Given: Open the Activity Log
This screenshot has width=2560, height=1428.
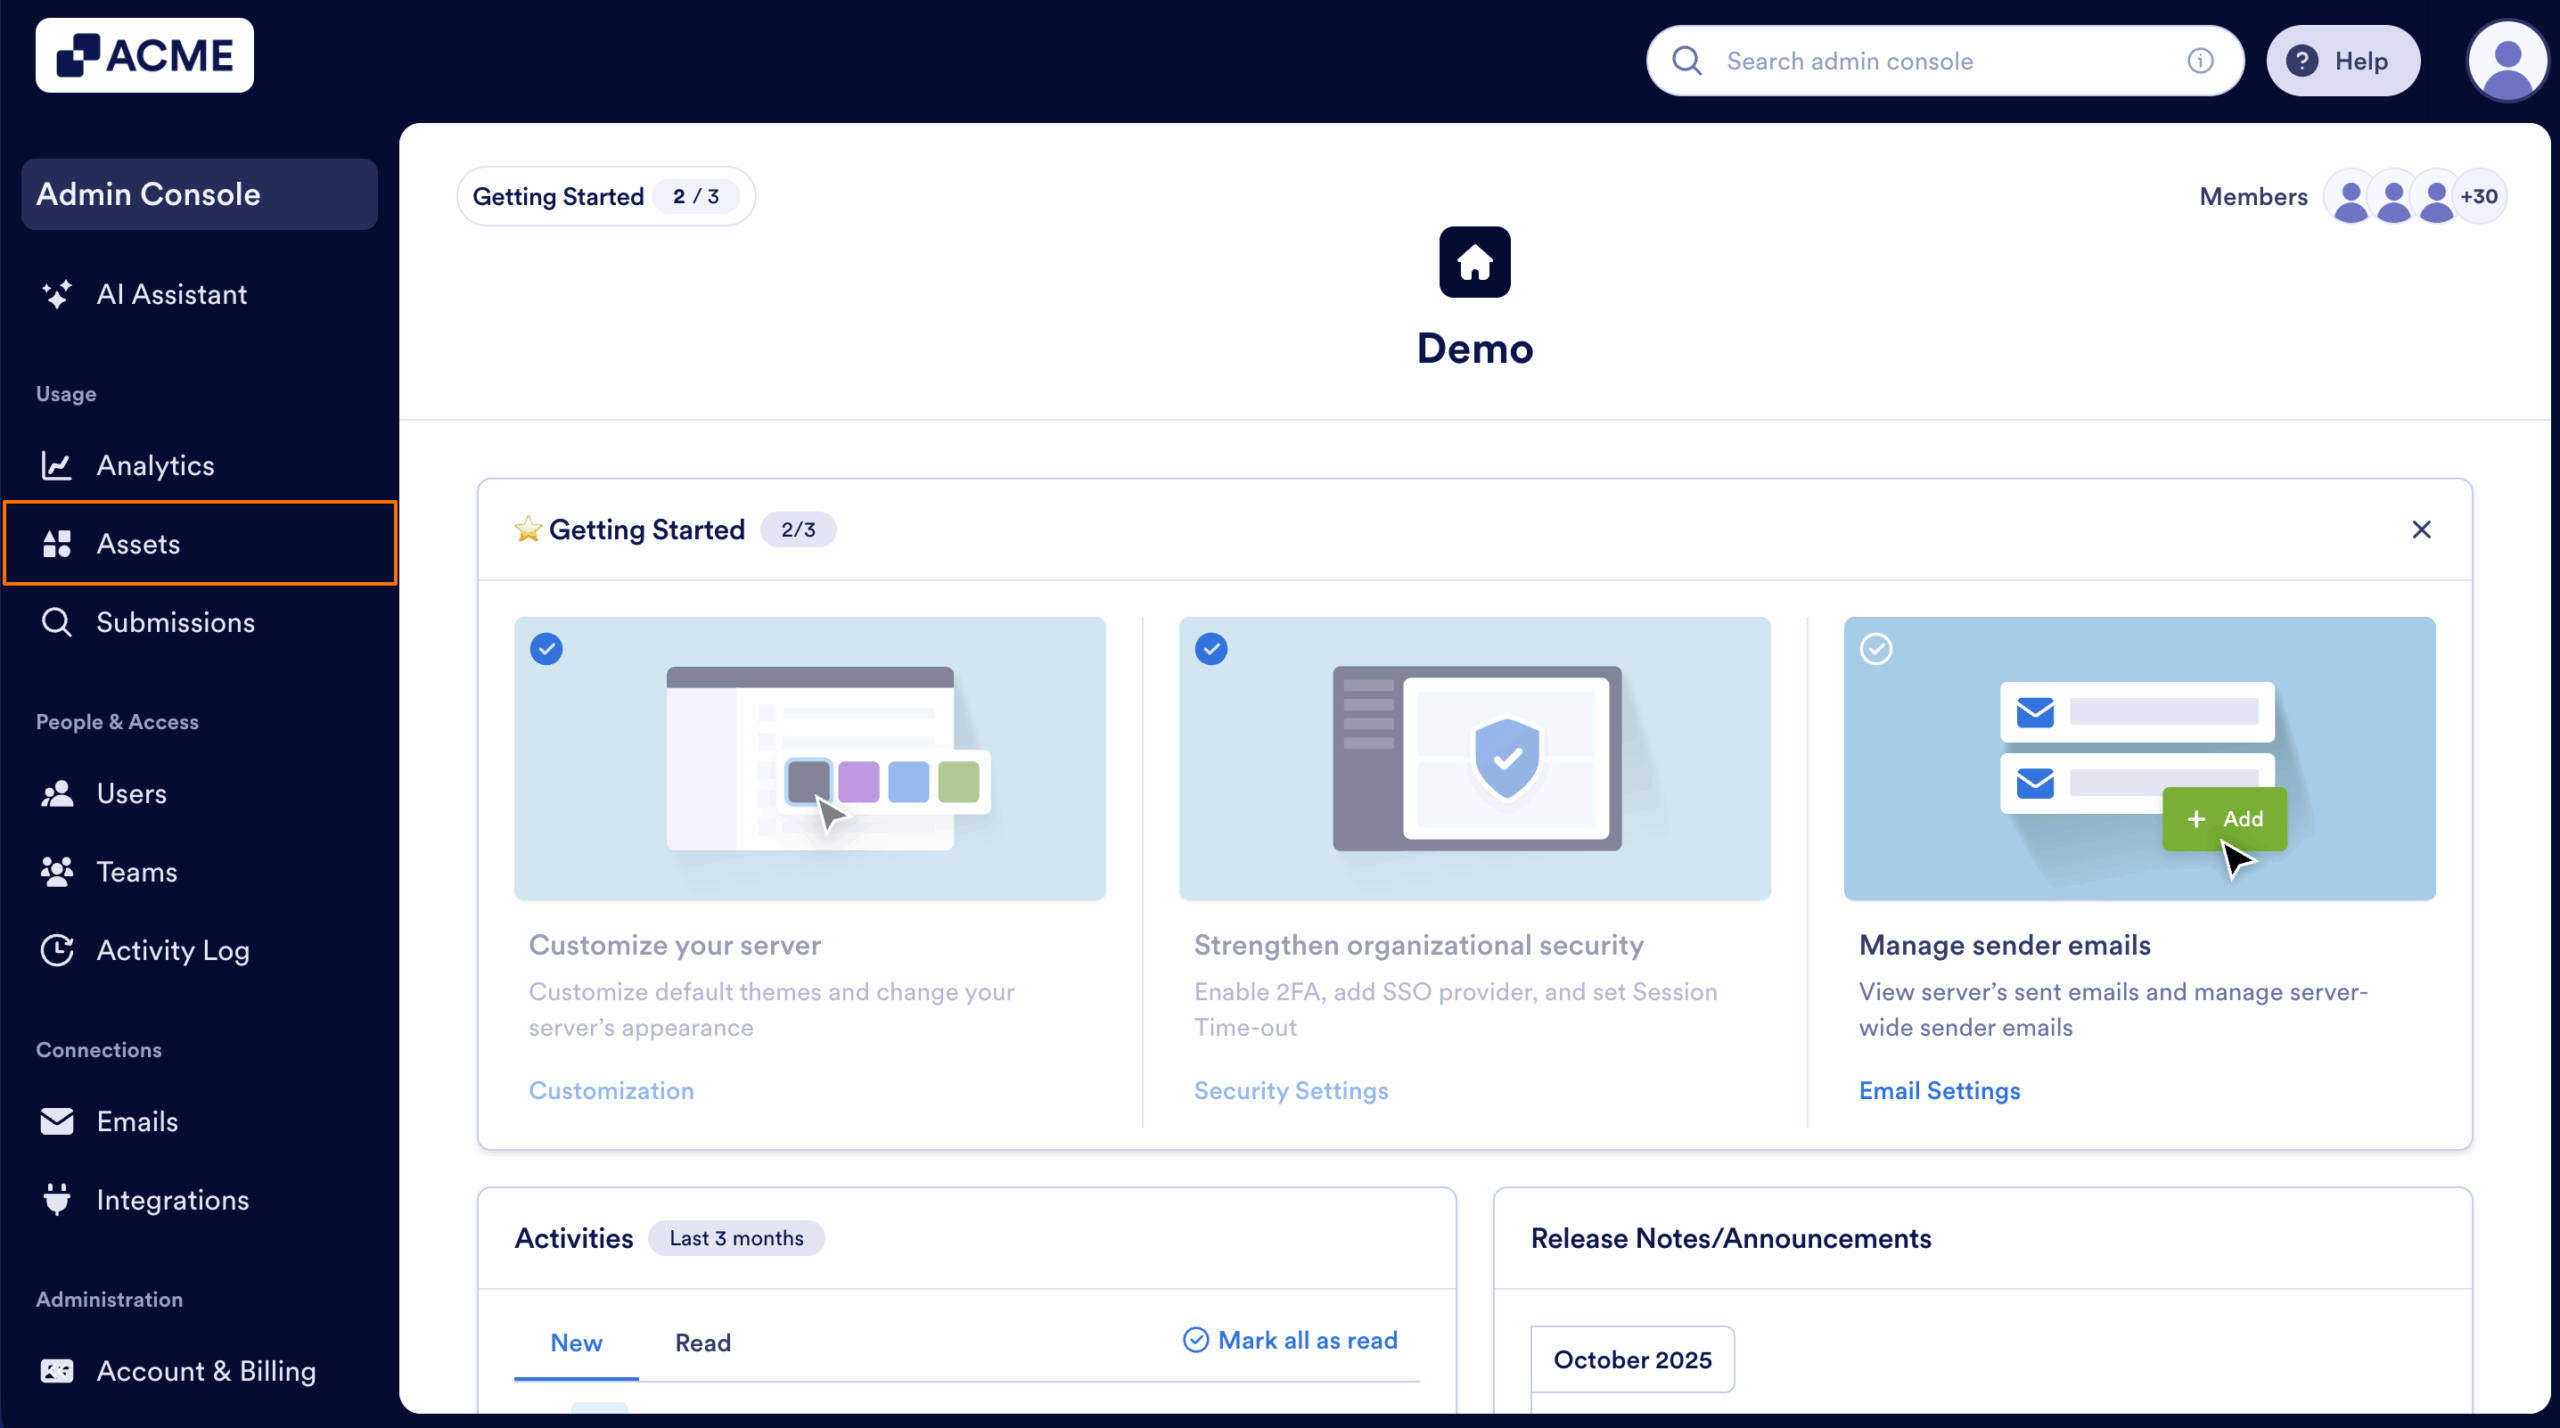Looking at the screenshot, I should point(173,950).
